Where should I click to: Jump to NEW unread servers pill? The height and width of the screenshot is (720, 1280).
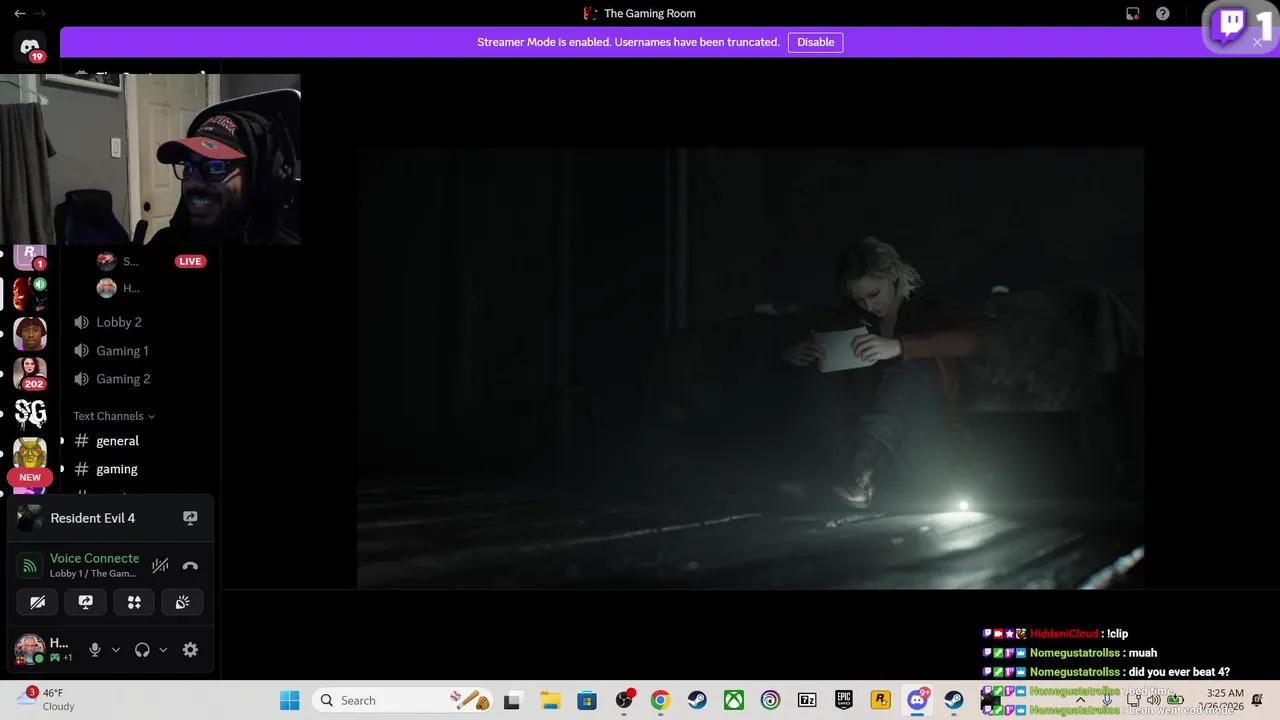pos(30,477)
